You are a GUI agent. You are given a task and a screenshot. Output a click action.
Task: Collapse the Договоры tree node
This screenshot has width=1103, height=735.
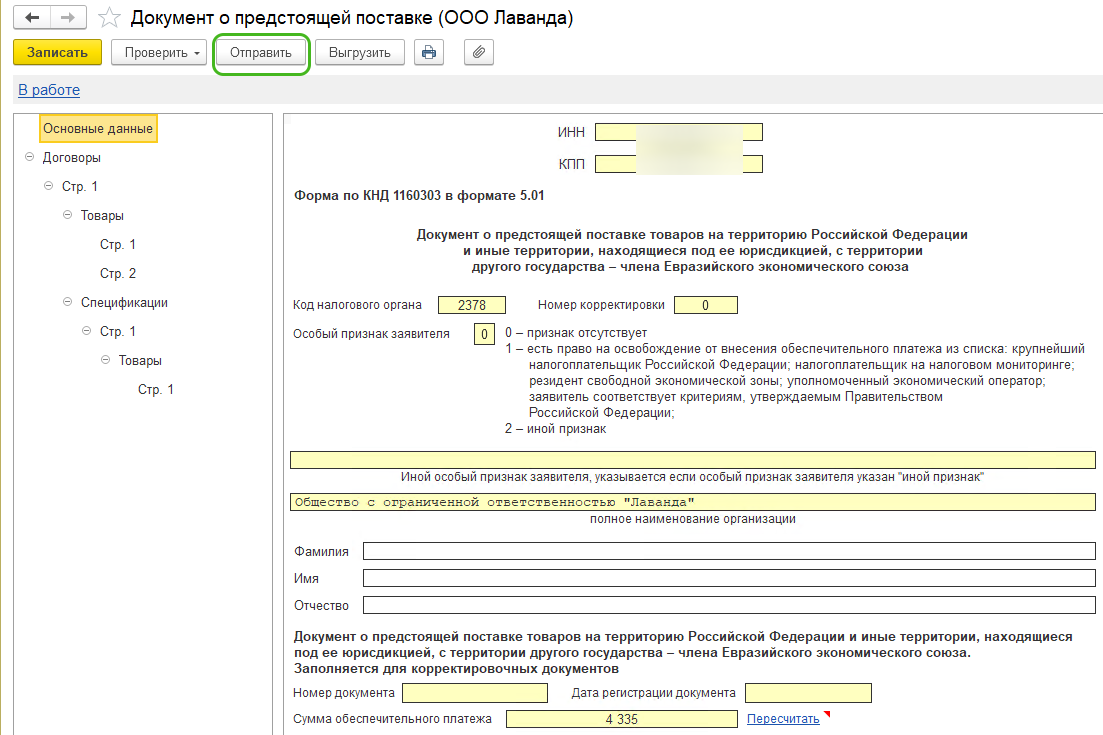point(30,157)
